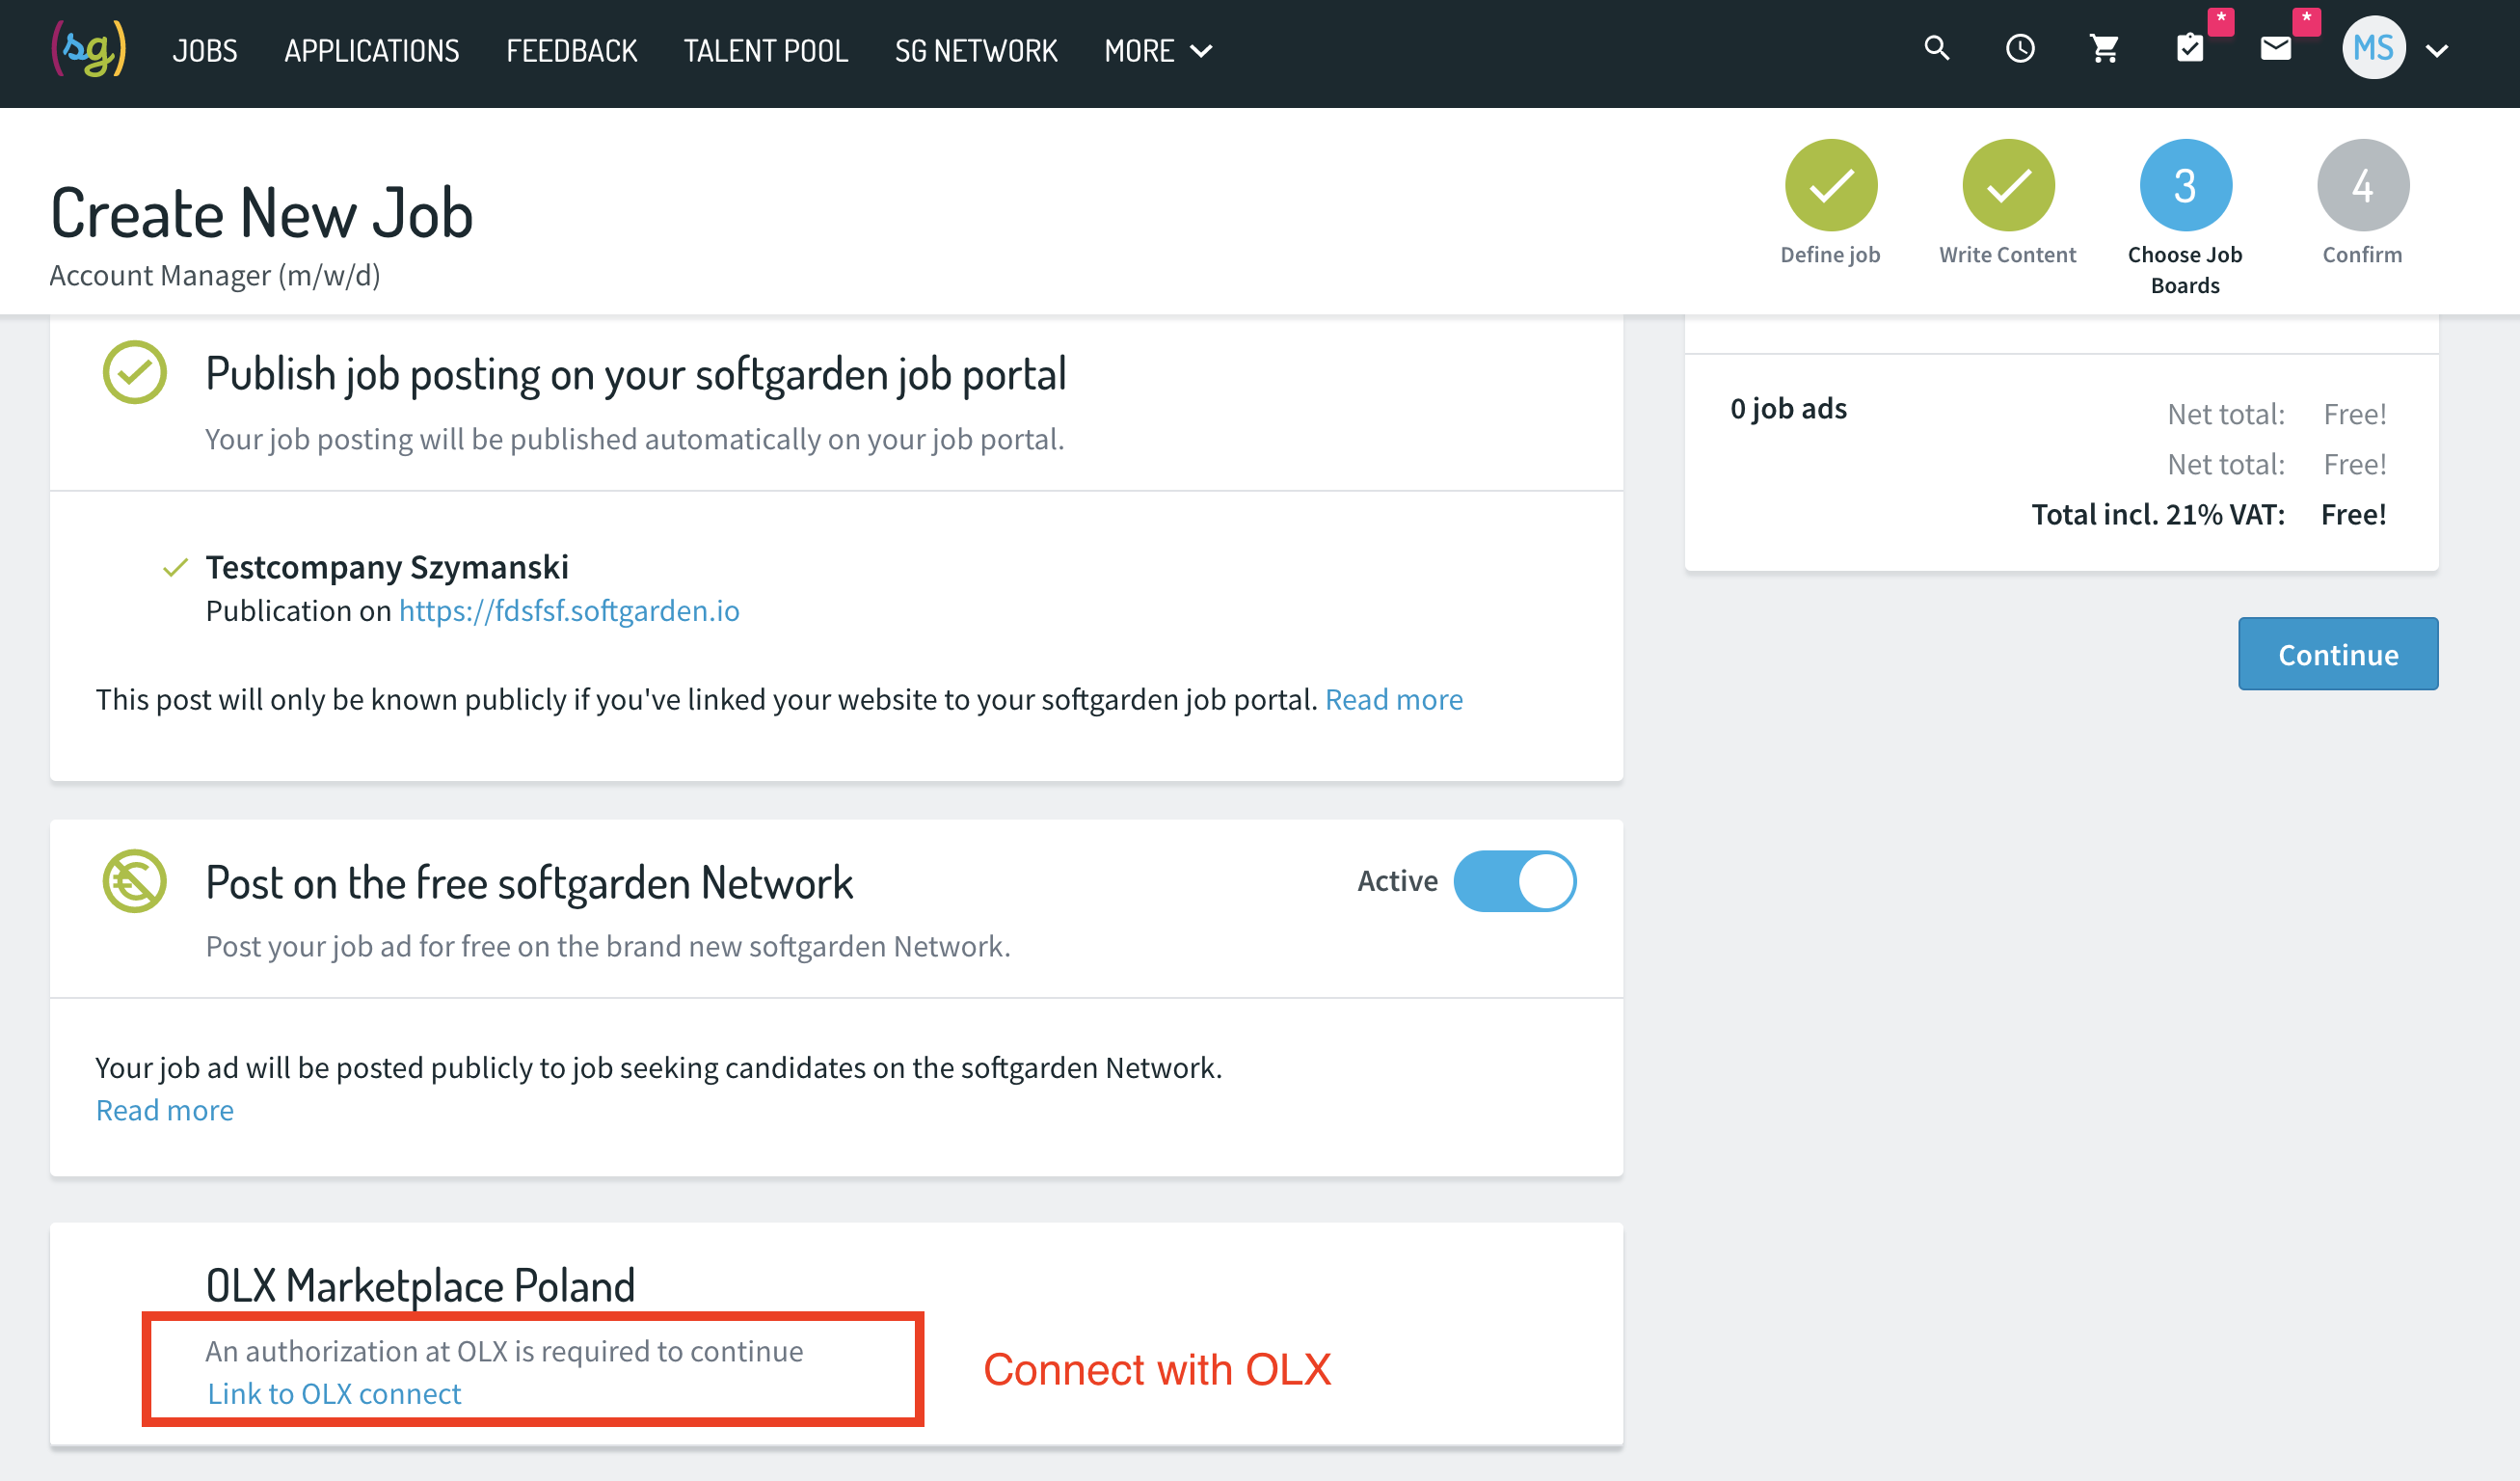This screenshot has height=1481, width=2520.
Task: Open the fdsfsf.softgarden.io publication link
Action: [569, 610]
